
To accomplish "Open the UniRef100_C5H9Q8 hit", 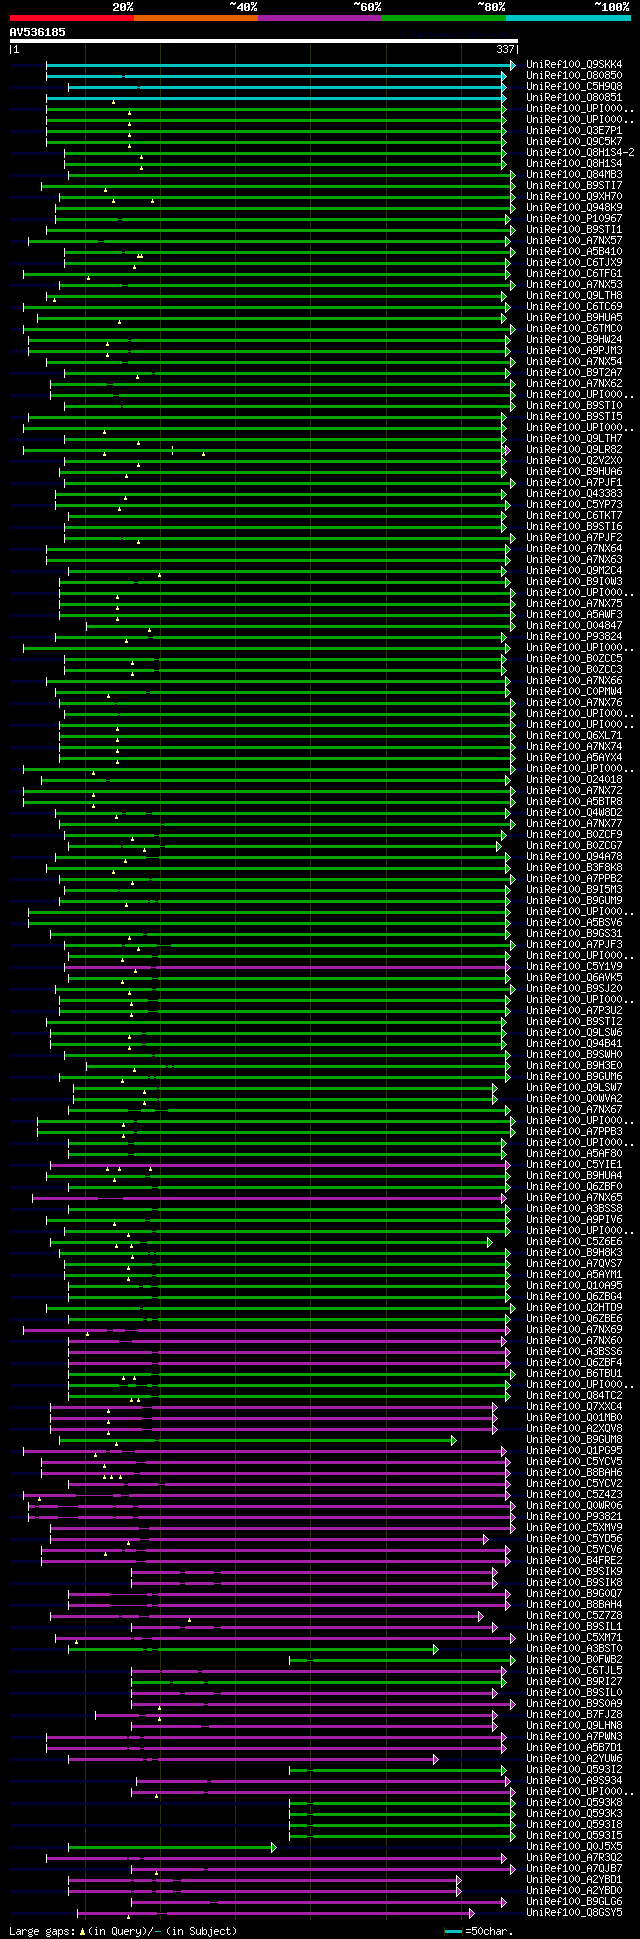I will (574, 87).
